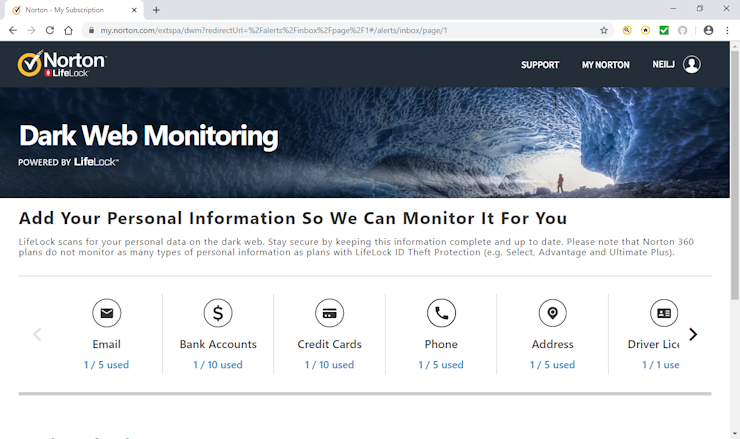Click the scrollbar up arrow

[735, 46]
